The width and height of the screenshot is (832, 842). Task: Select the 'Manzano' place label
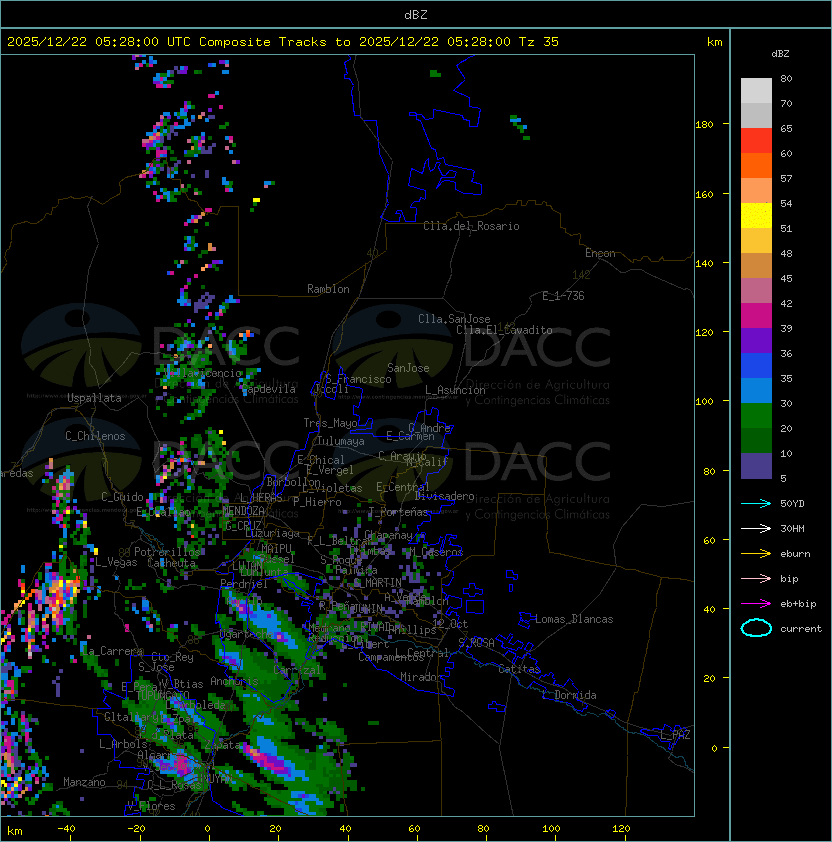pos(84,782)
